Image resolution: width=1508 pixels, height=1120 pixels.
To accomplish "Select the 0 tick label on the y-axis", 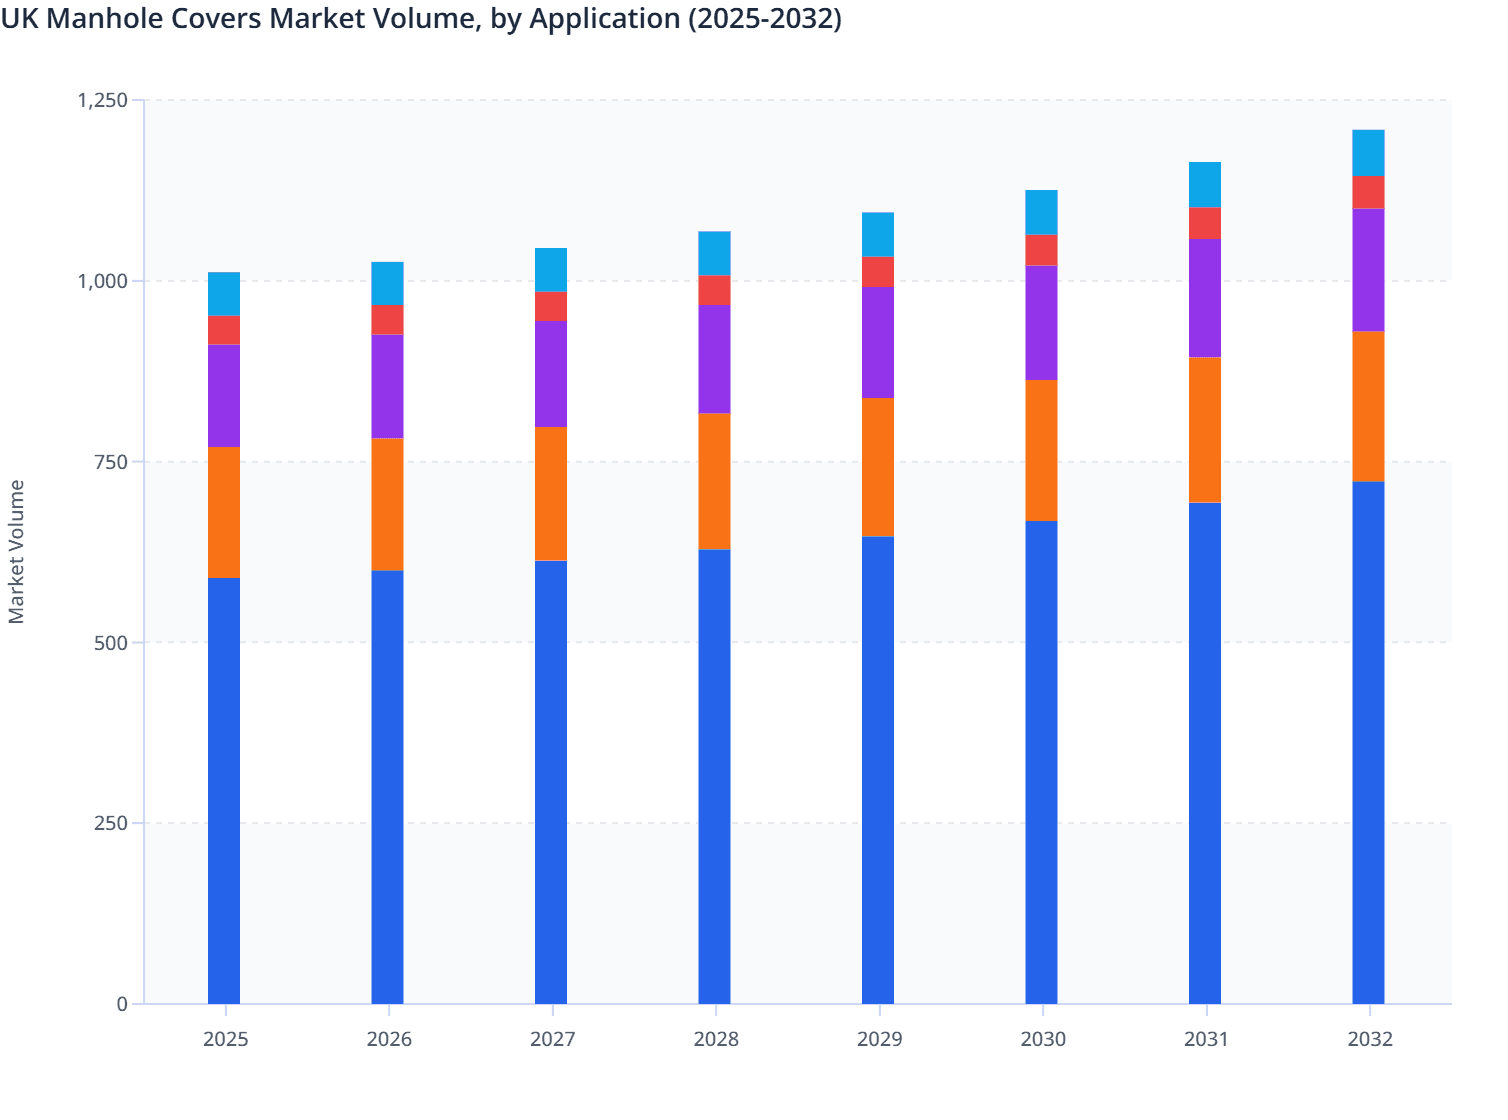I will pos(122,1004).
